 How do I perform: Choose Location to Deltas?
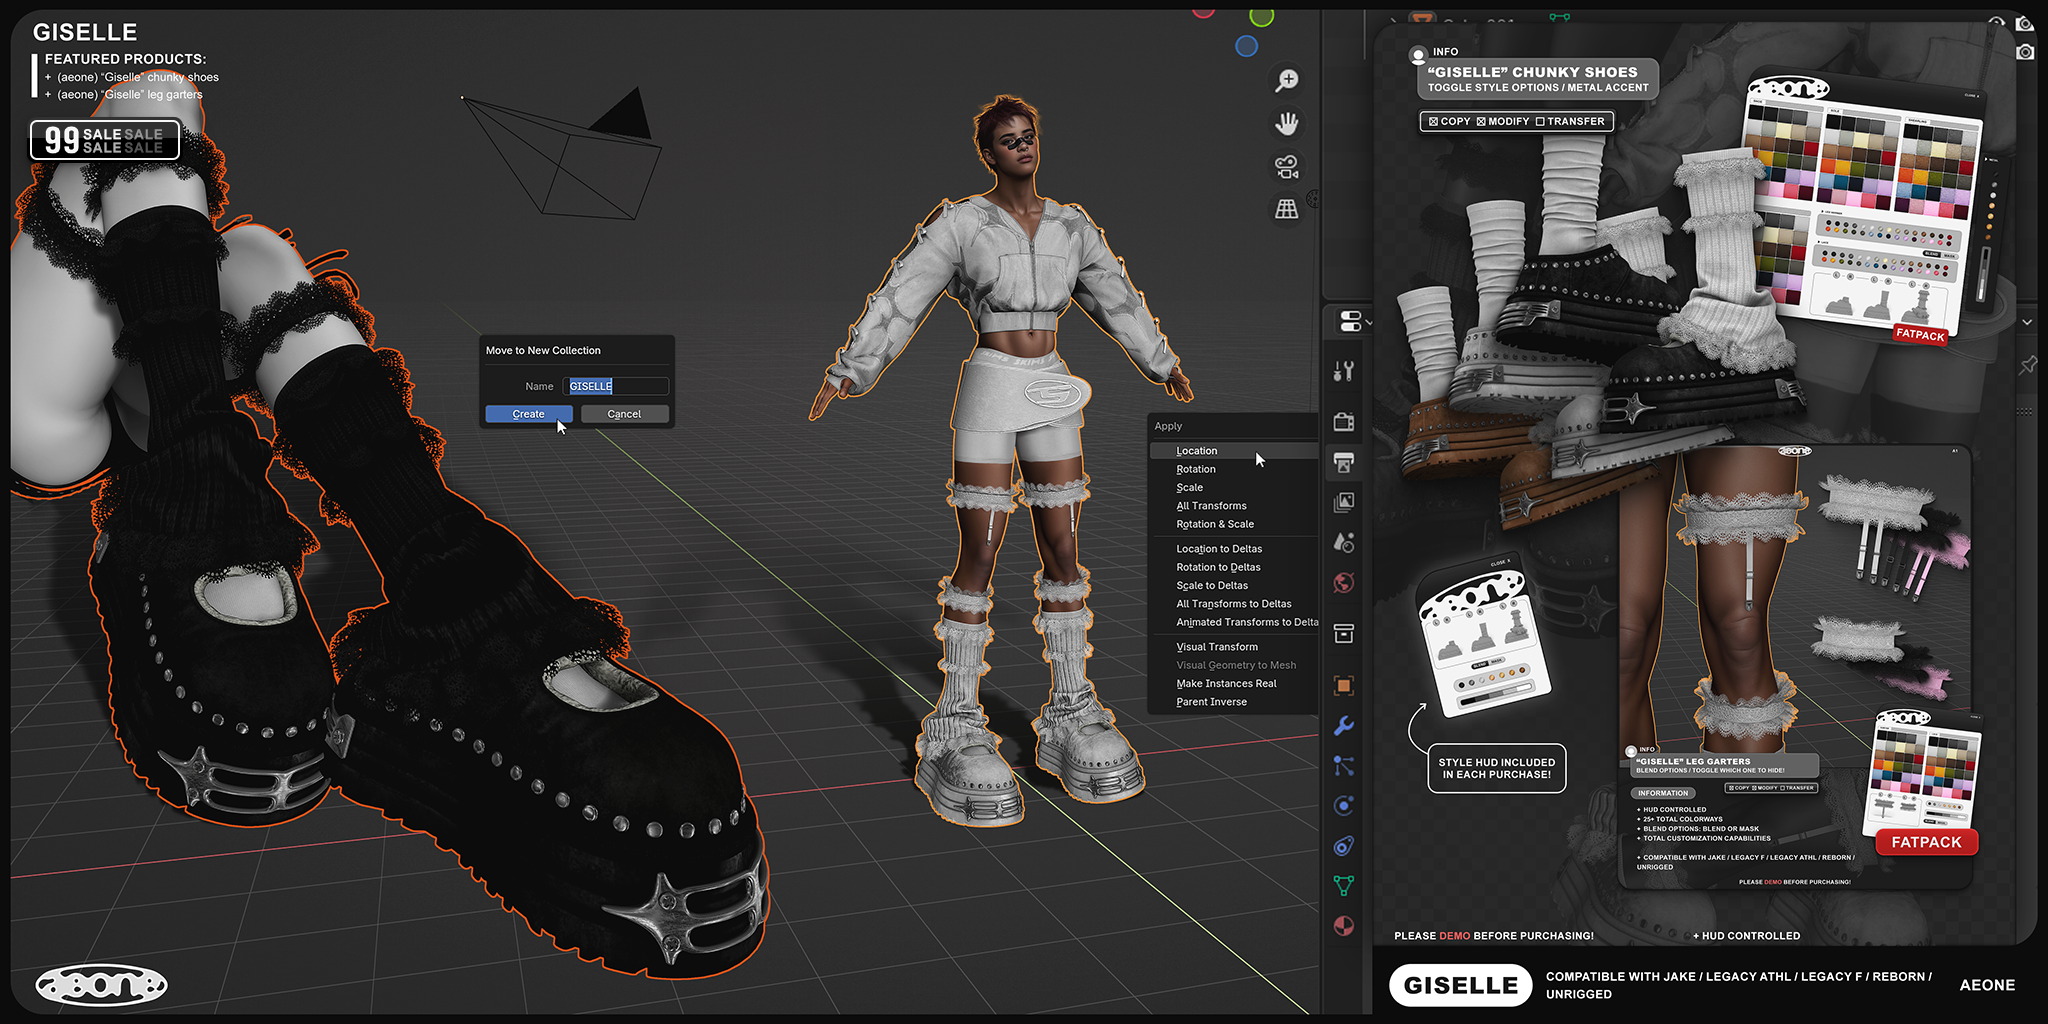click(x=1233, y=549)
